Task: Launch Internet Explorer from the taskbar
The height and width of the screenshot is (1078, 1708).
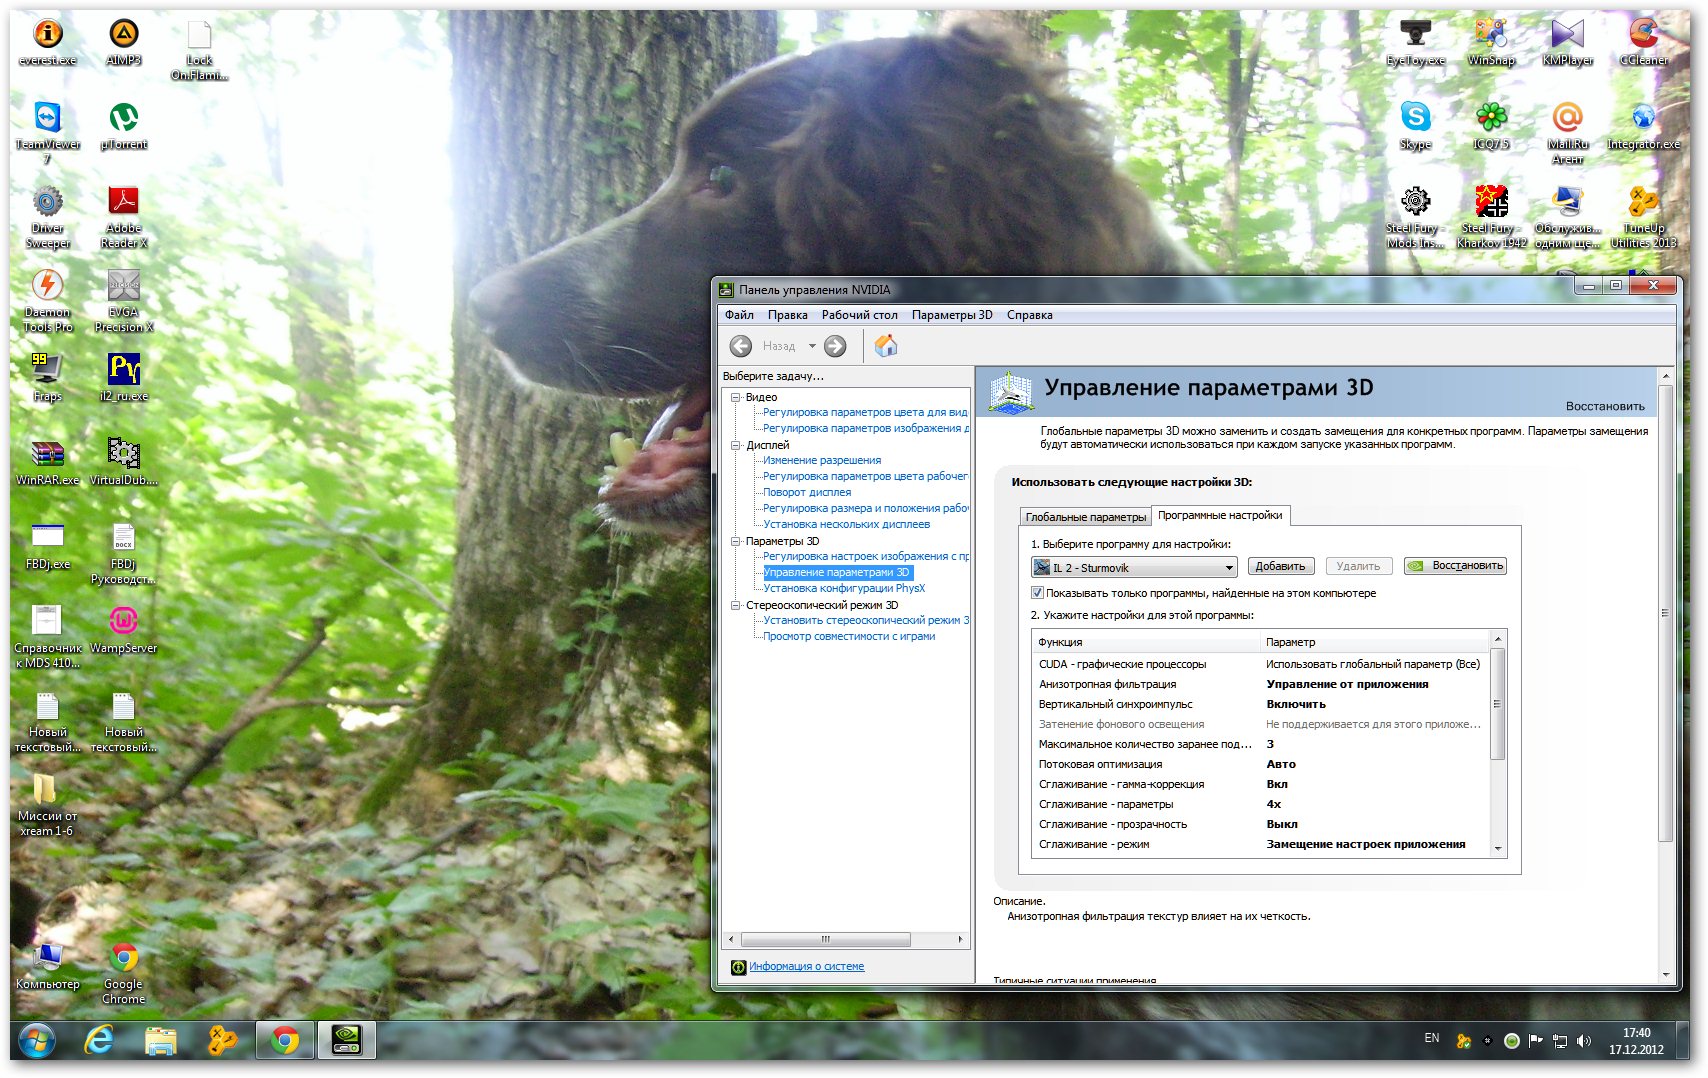Action: click(99, 1041)
